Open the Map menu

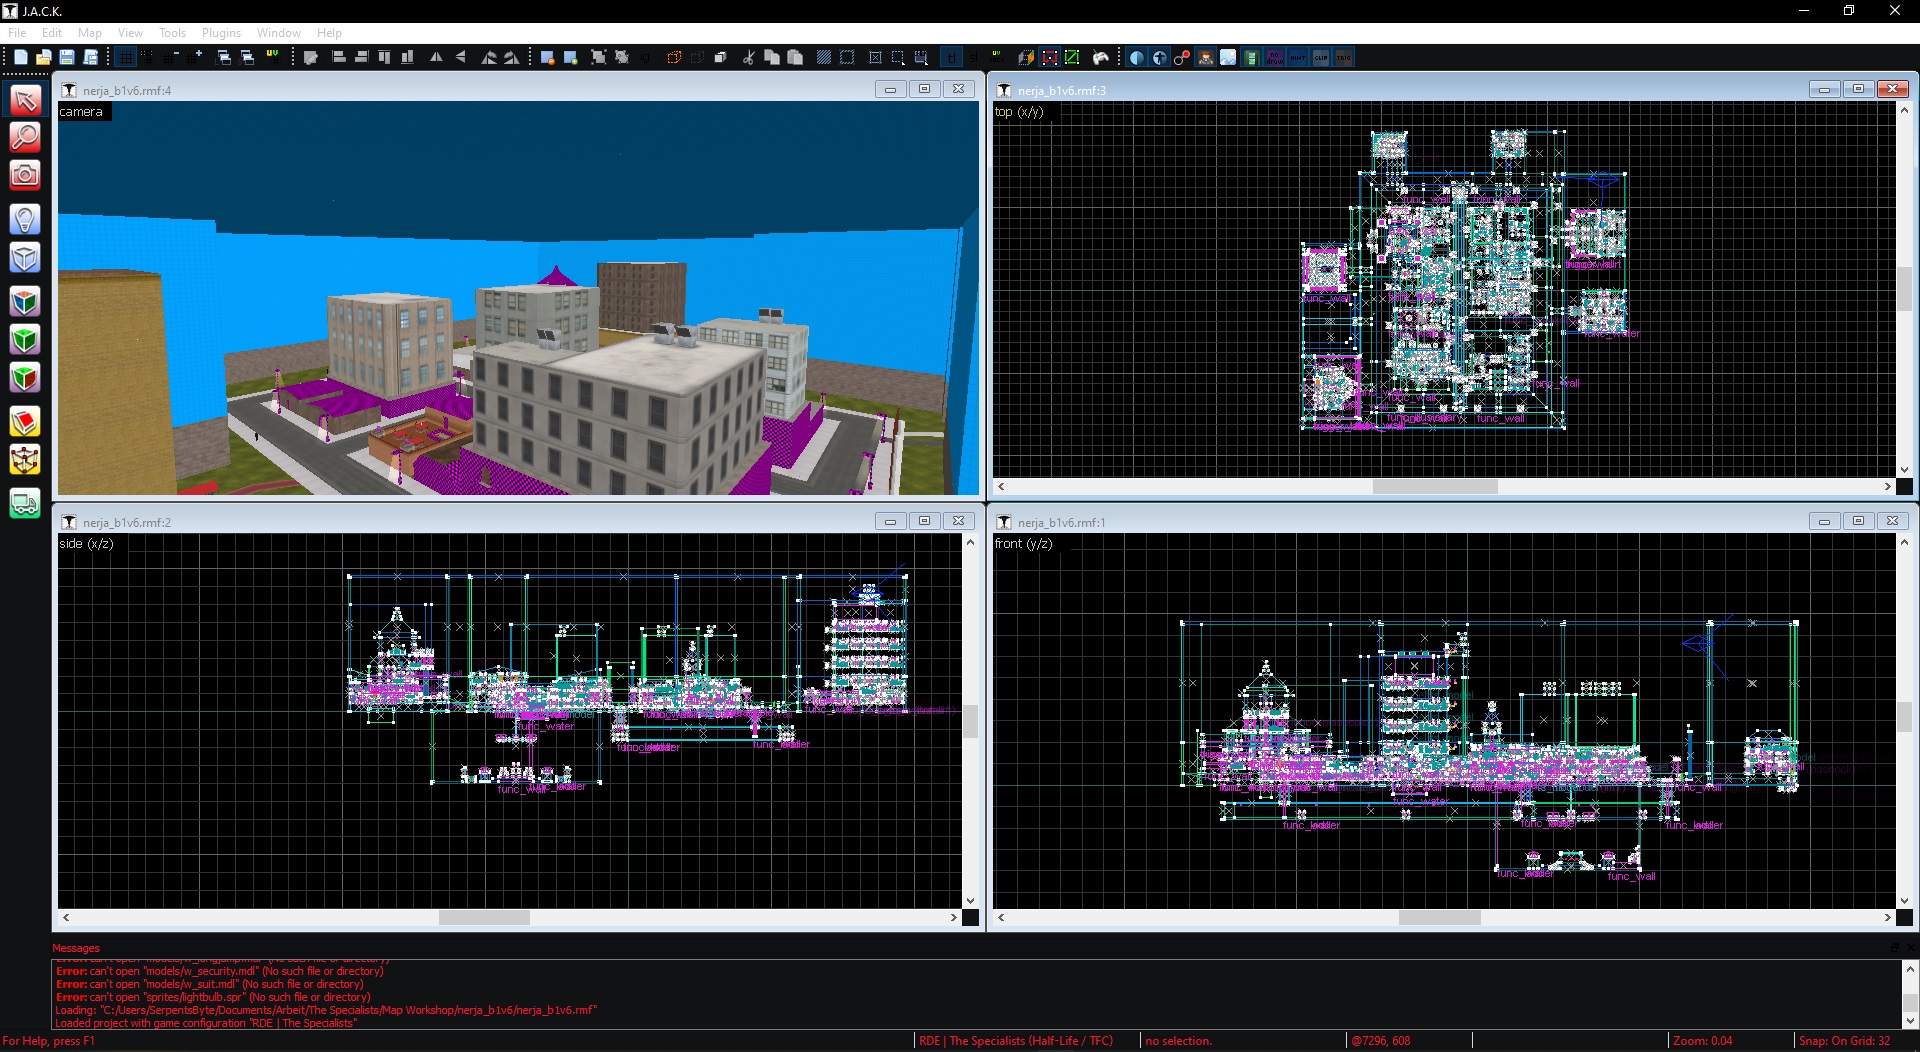90,33
